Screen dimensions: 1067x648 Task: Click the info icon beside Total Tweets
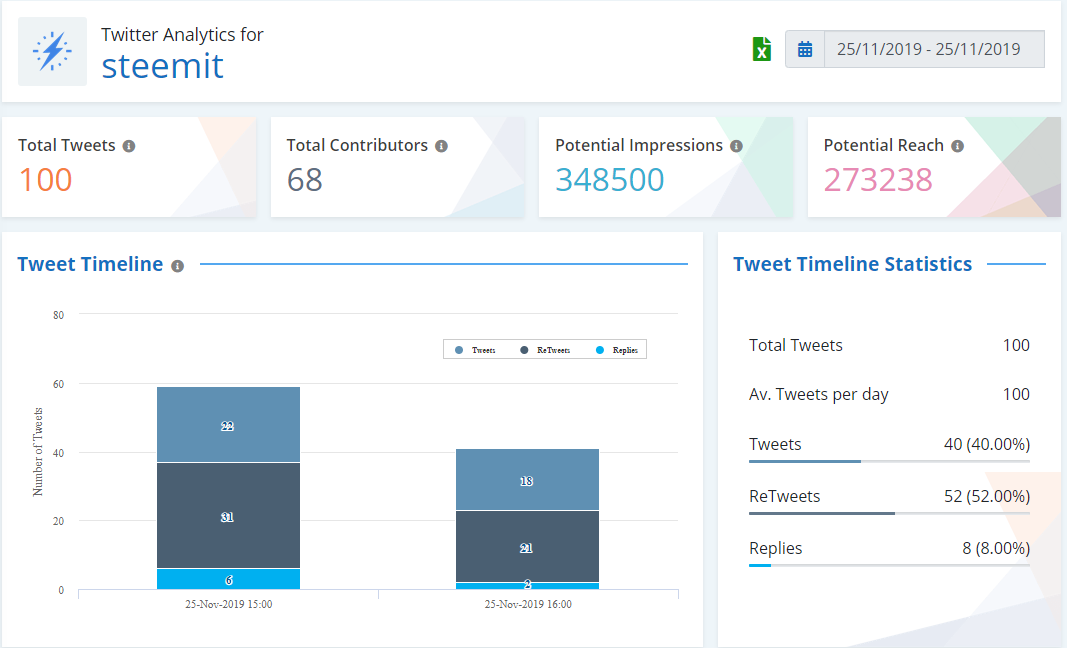coord(129,146)
